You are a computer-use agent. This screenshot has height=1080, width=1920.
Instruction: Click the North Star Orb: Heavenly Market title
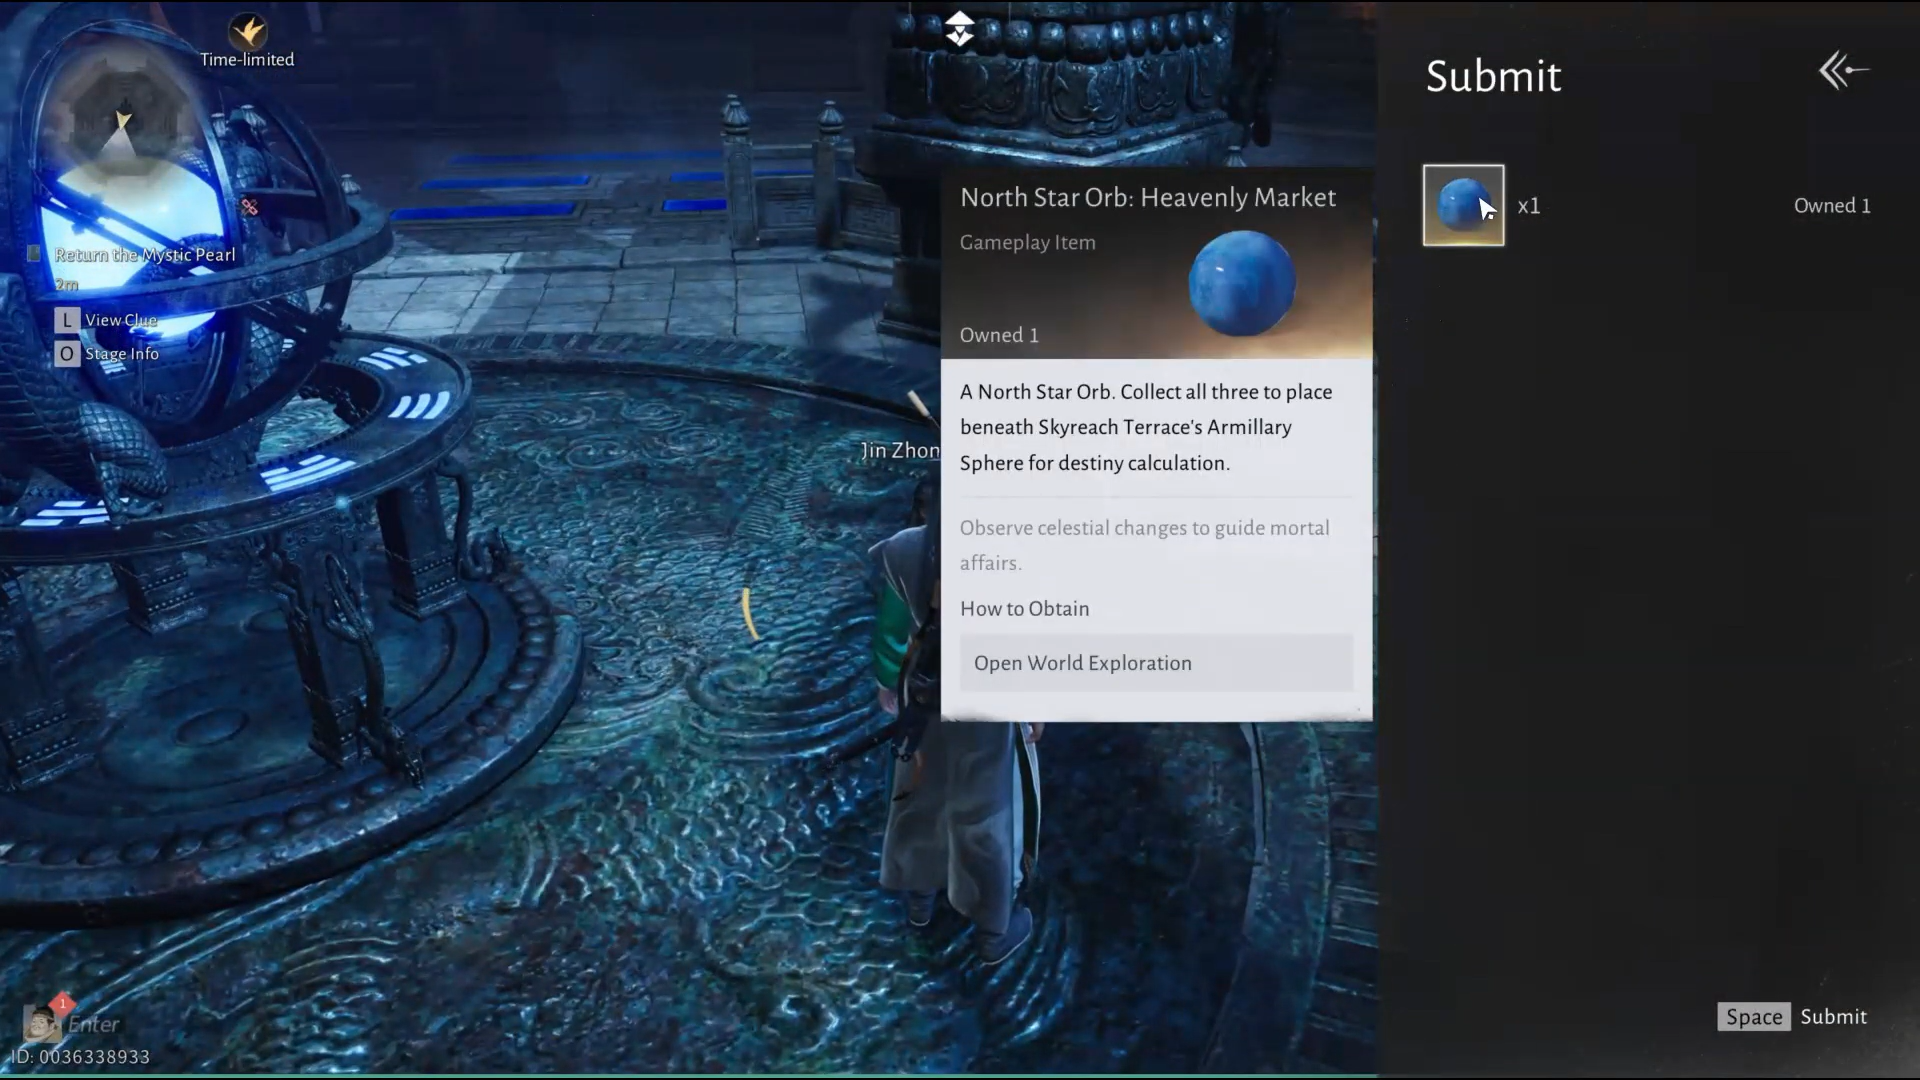[x=1147, y=197]
